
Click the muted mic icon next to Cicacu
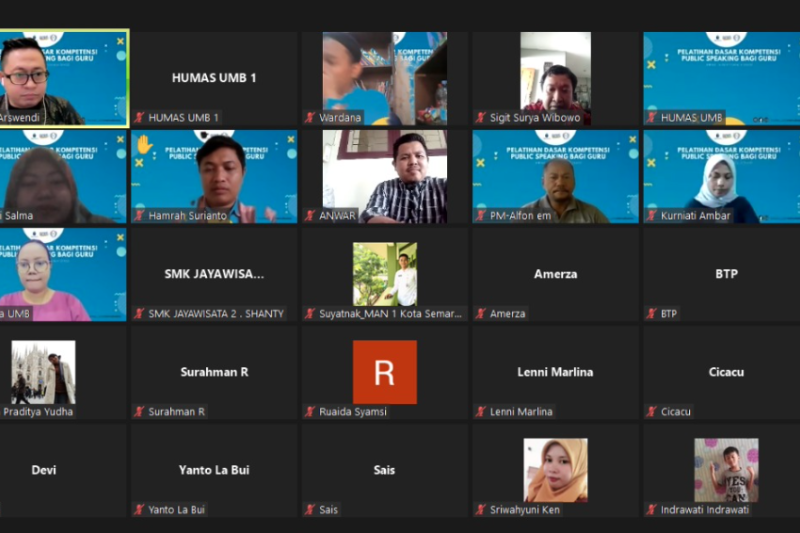point(652,412)
